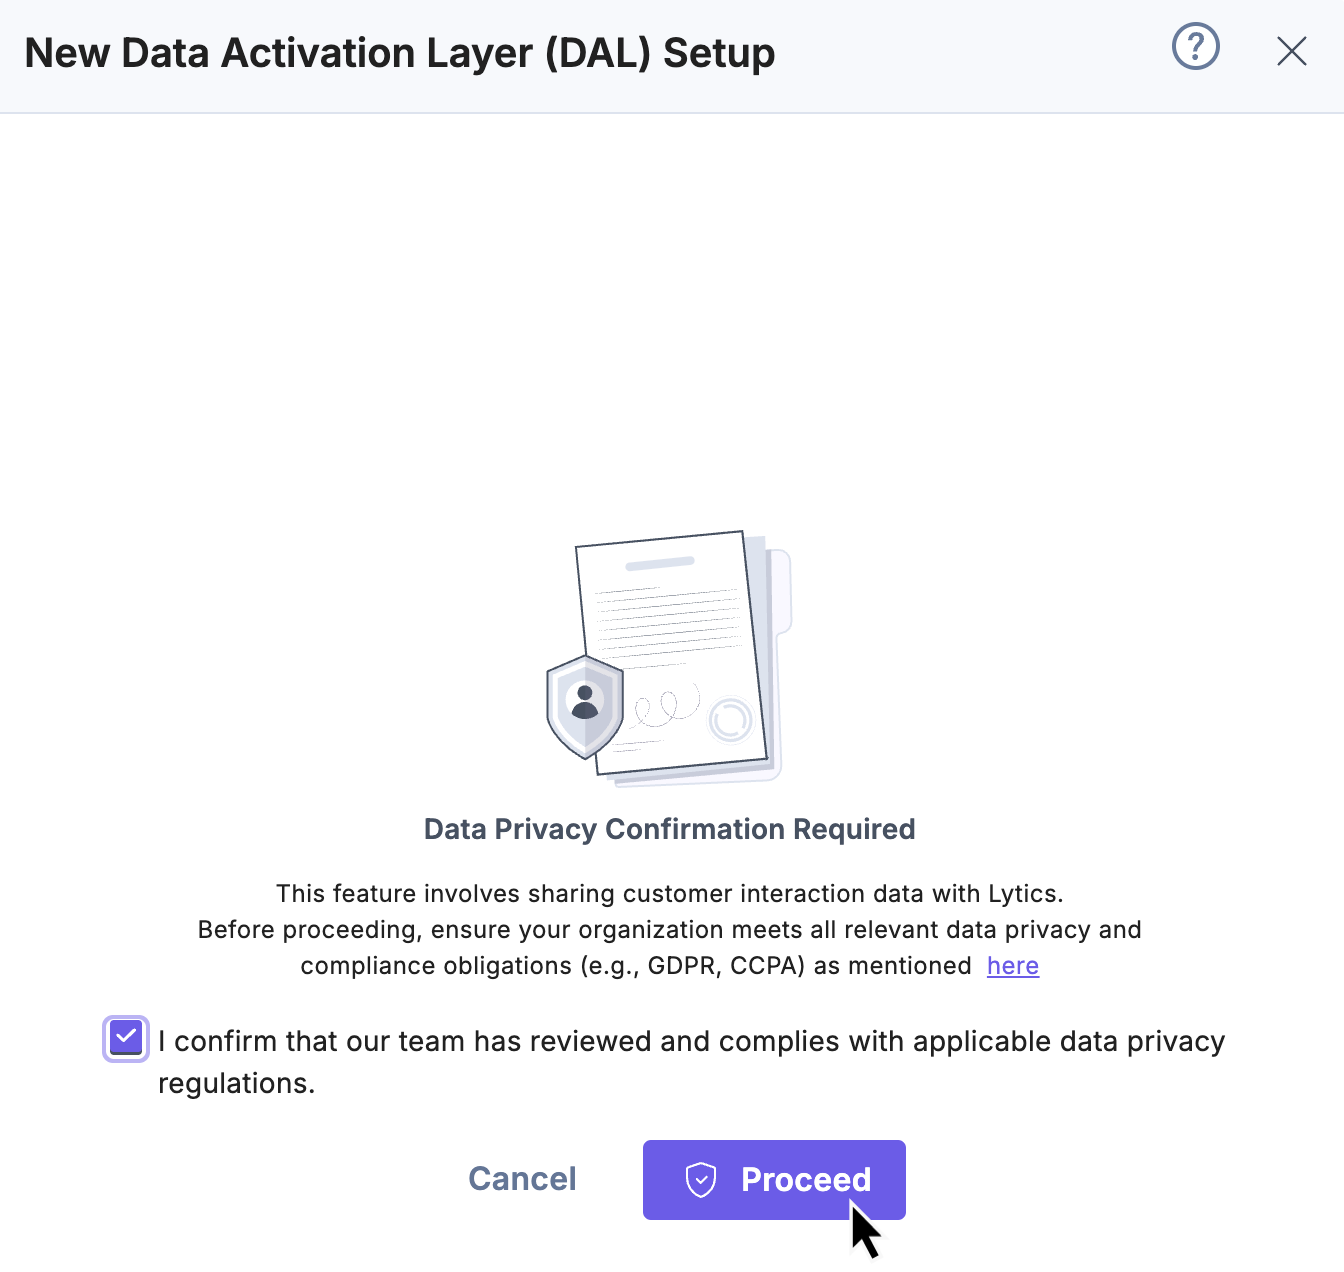1344x1272 pixels.
Task: Click the Lytics data sharing notice text
Action: click(670, 893)
